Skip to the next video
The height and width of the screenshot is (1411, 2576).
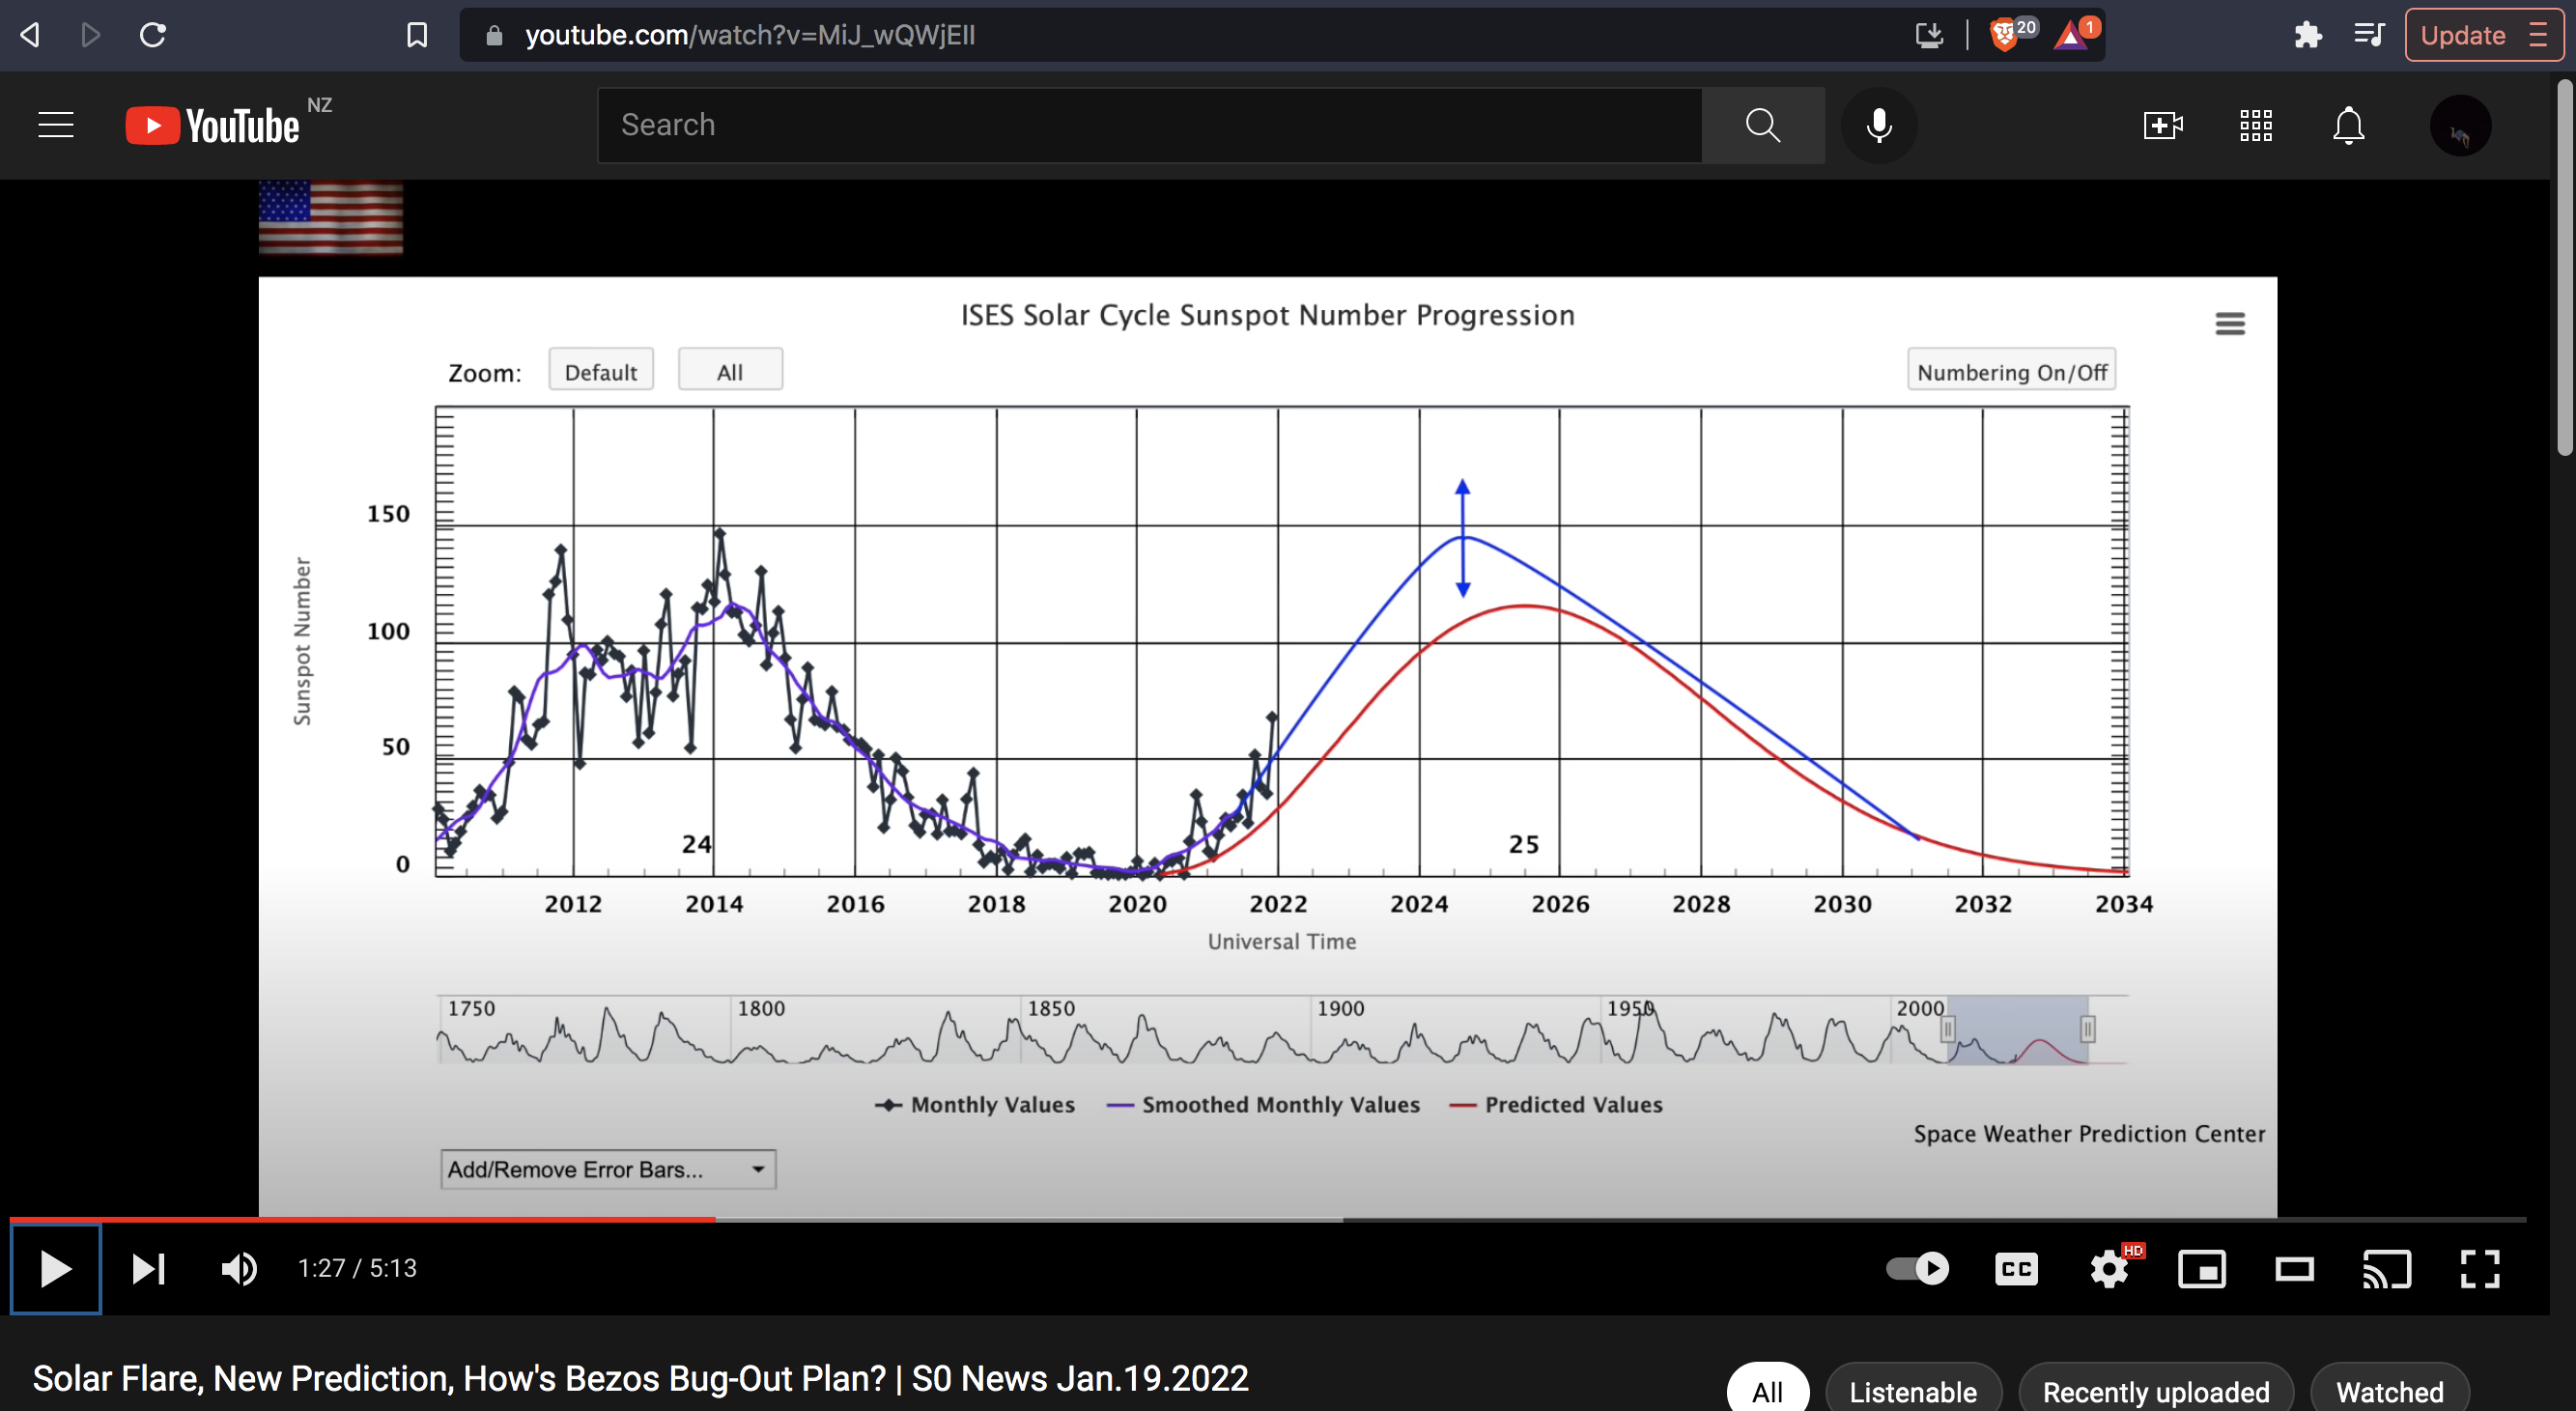pos(148,1269)
